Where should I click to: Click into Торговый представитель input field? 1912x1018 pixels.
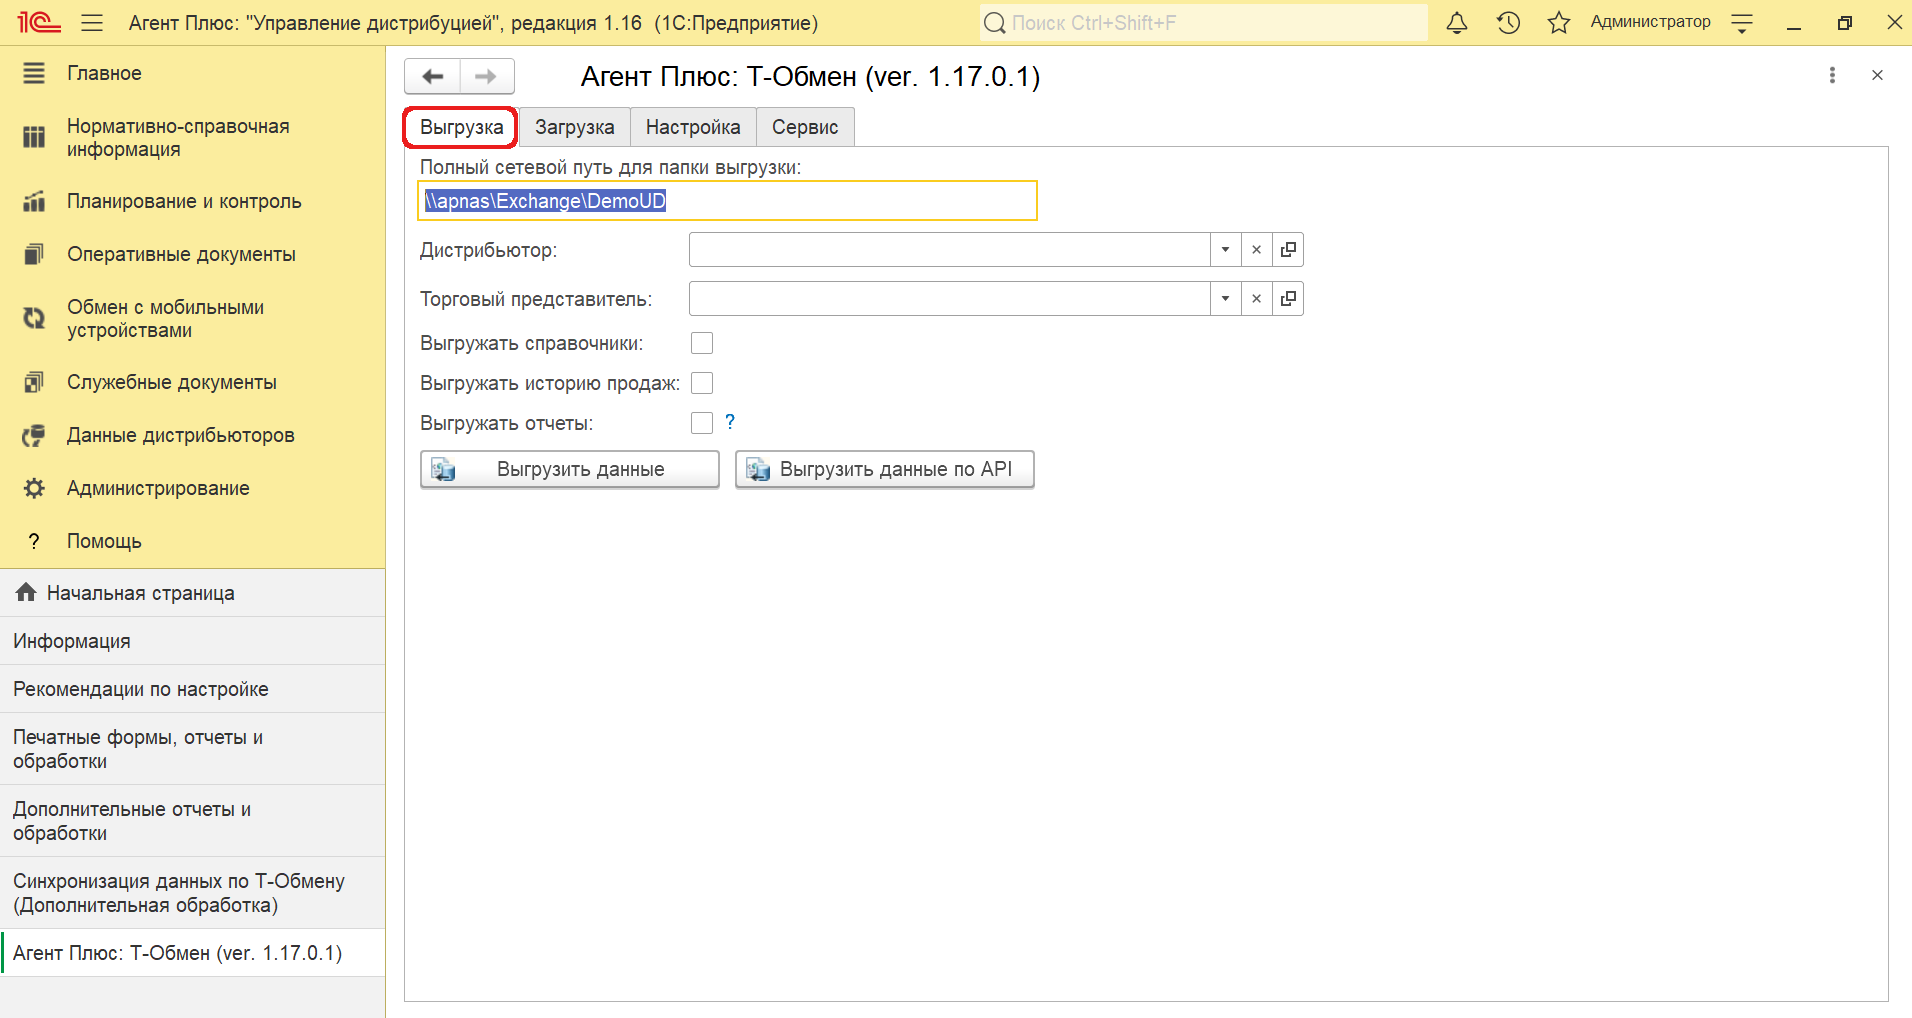(949, 298)
